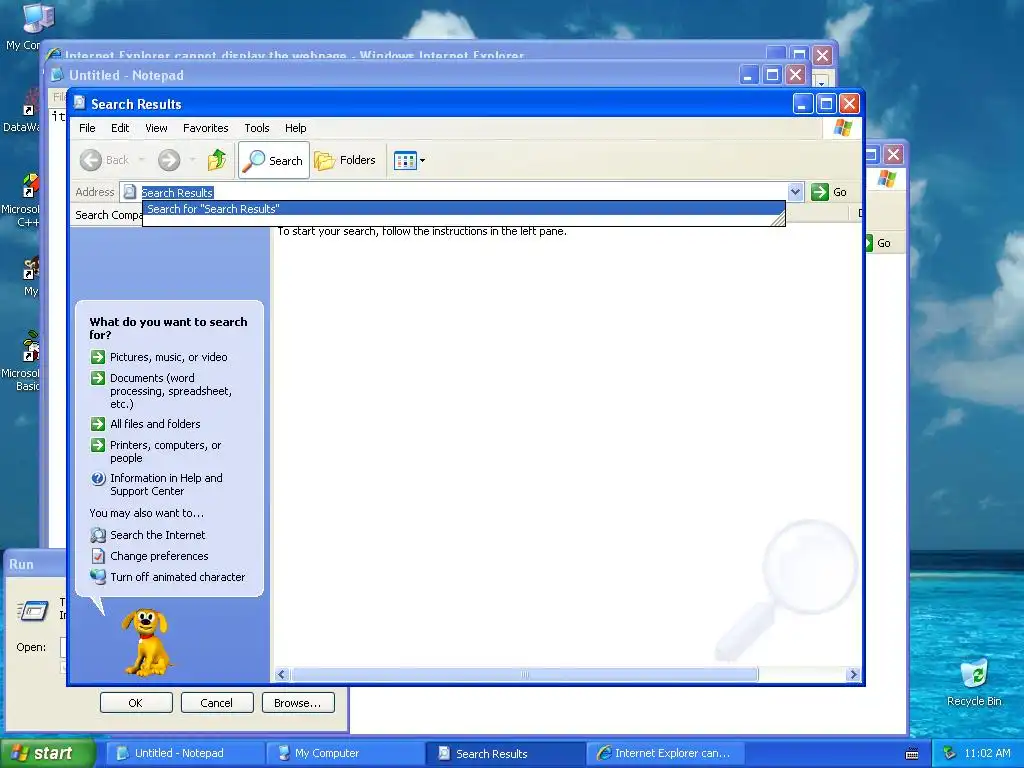
Task: Switch to Internet Explorer taskbar button
Action: click(x=665, y=753)
